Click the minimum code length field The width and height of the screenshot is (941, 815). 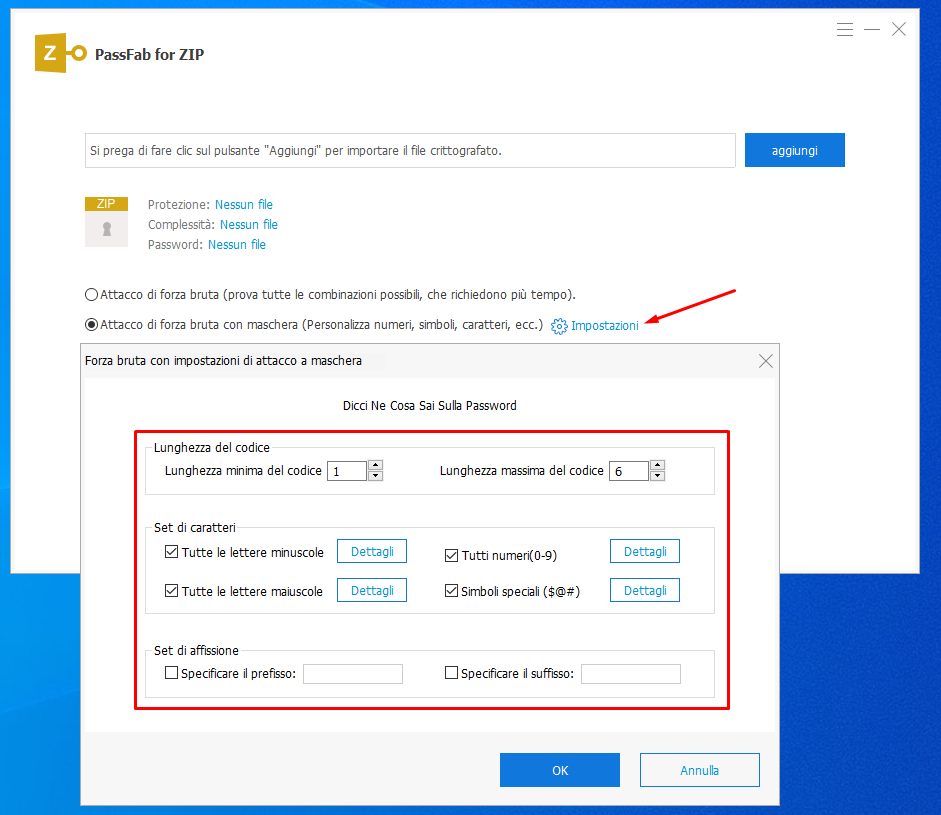click(x=347, y=471)
